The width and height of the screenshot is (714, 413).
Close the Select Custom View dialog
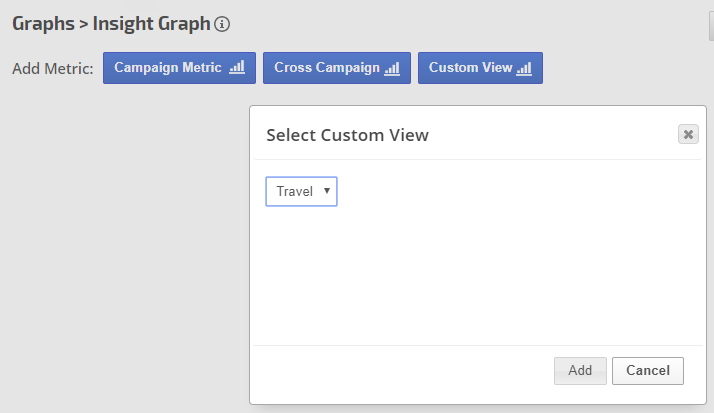(688, 134)
